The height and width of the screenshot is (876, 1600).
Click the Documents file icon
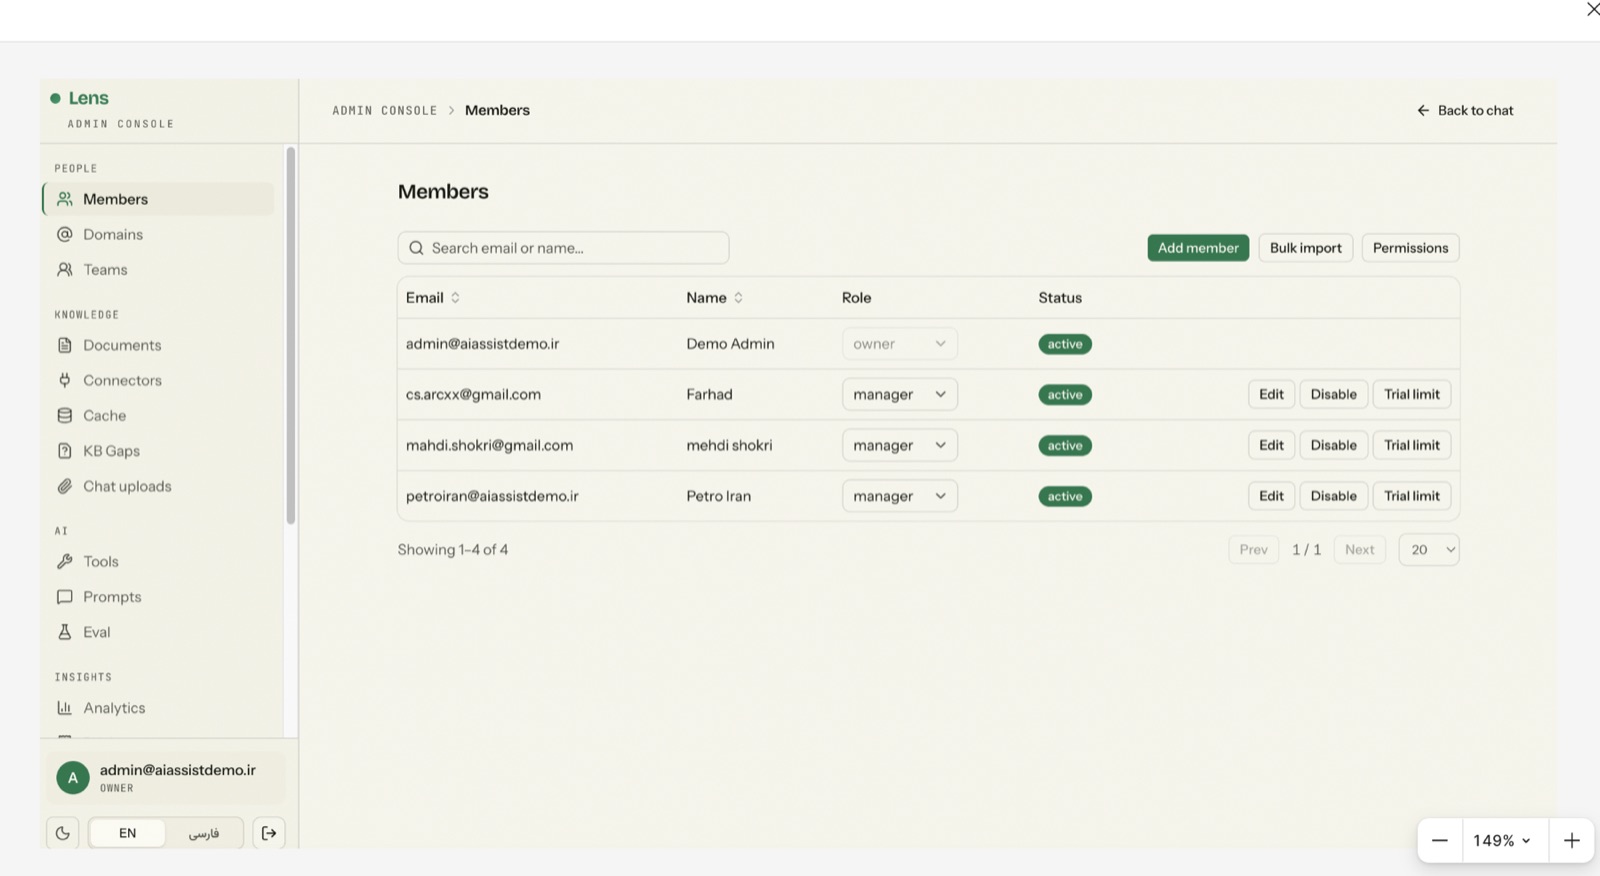[x=65, y=345]
